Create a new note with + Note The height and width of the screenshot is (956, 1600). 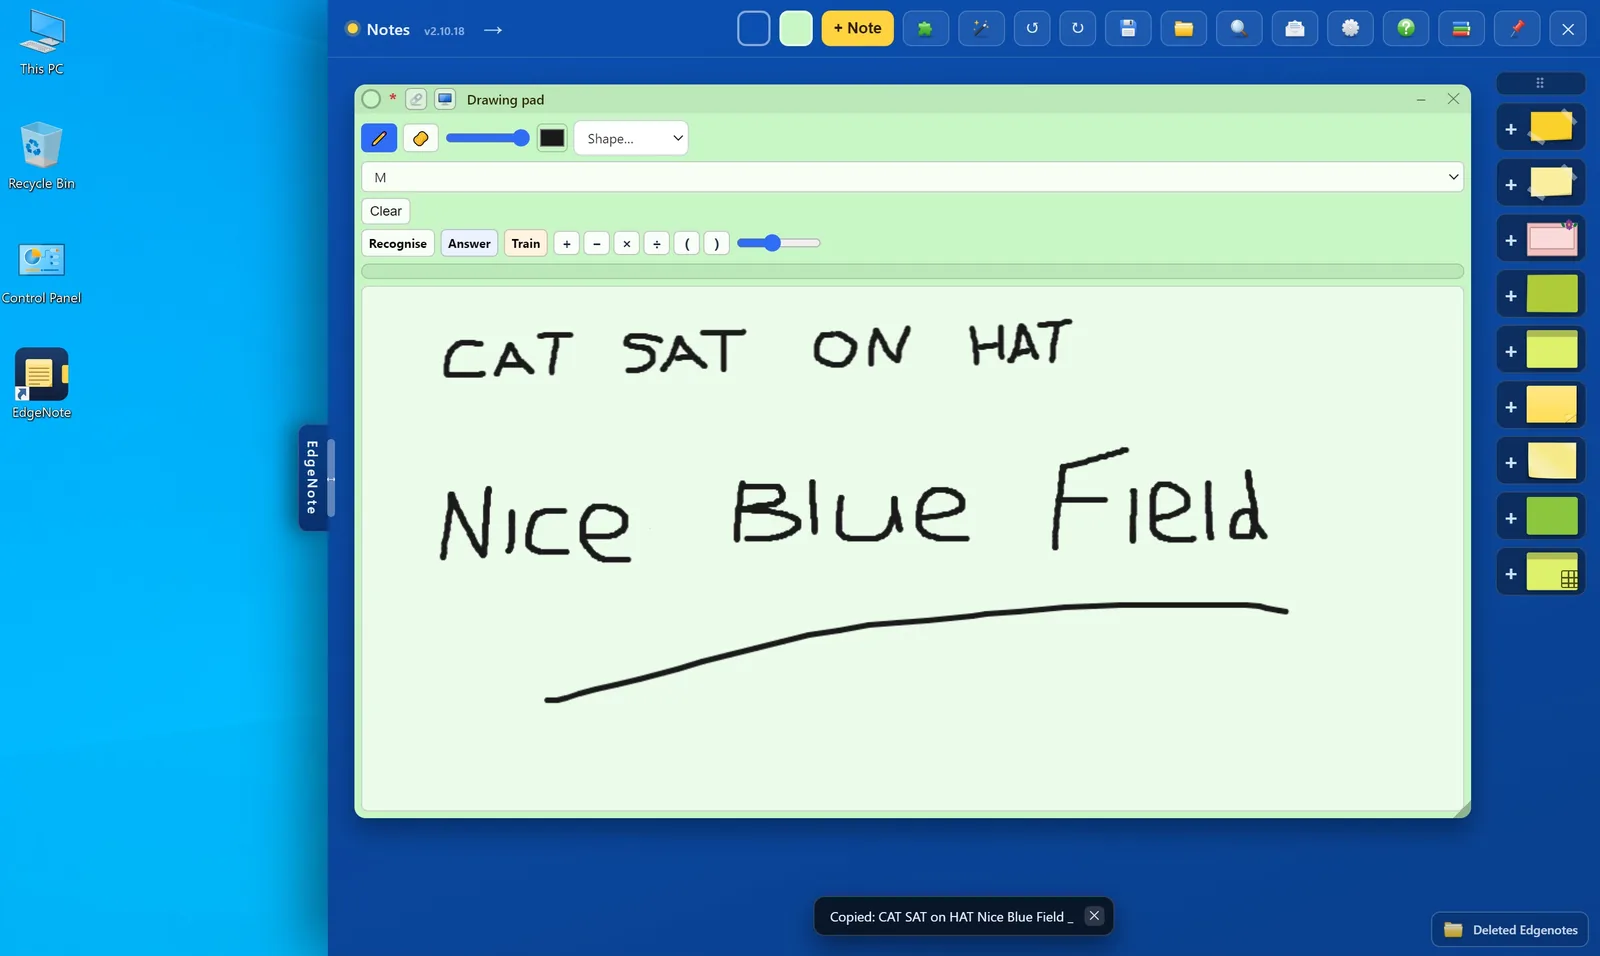point(858,29)
